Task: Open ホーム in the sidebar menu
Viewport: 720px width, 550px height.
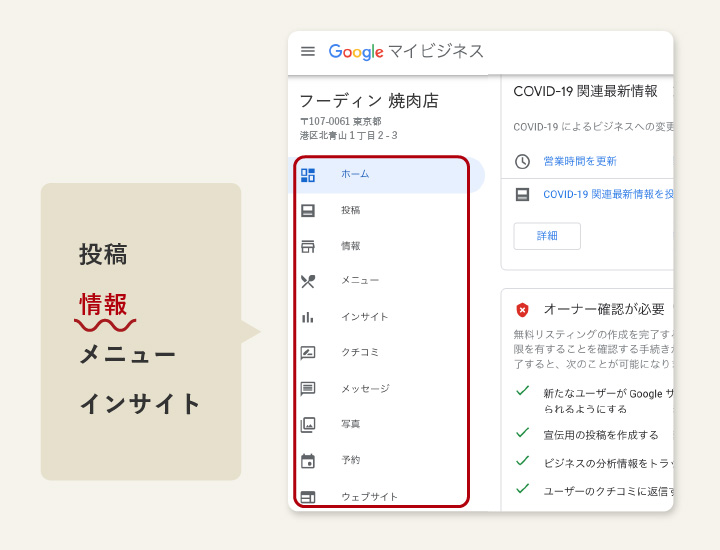Action: pyautogui.click(x=355, y=174)
